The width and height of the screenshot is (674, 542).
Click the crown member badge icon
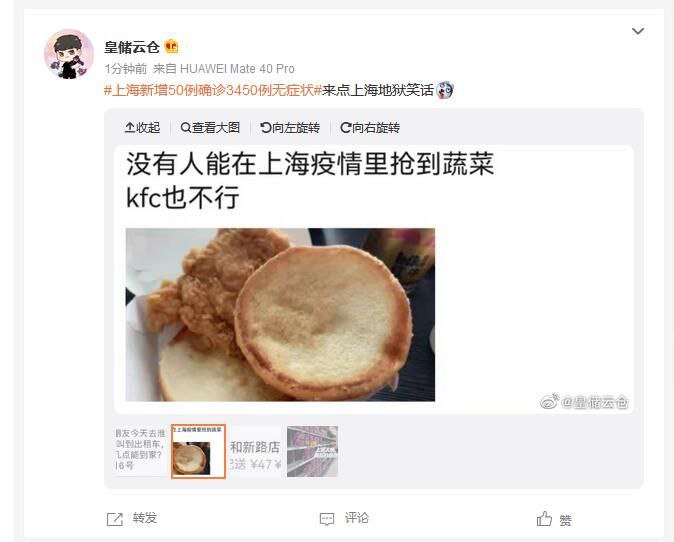[172, 46]
